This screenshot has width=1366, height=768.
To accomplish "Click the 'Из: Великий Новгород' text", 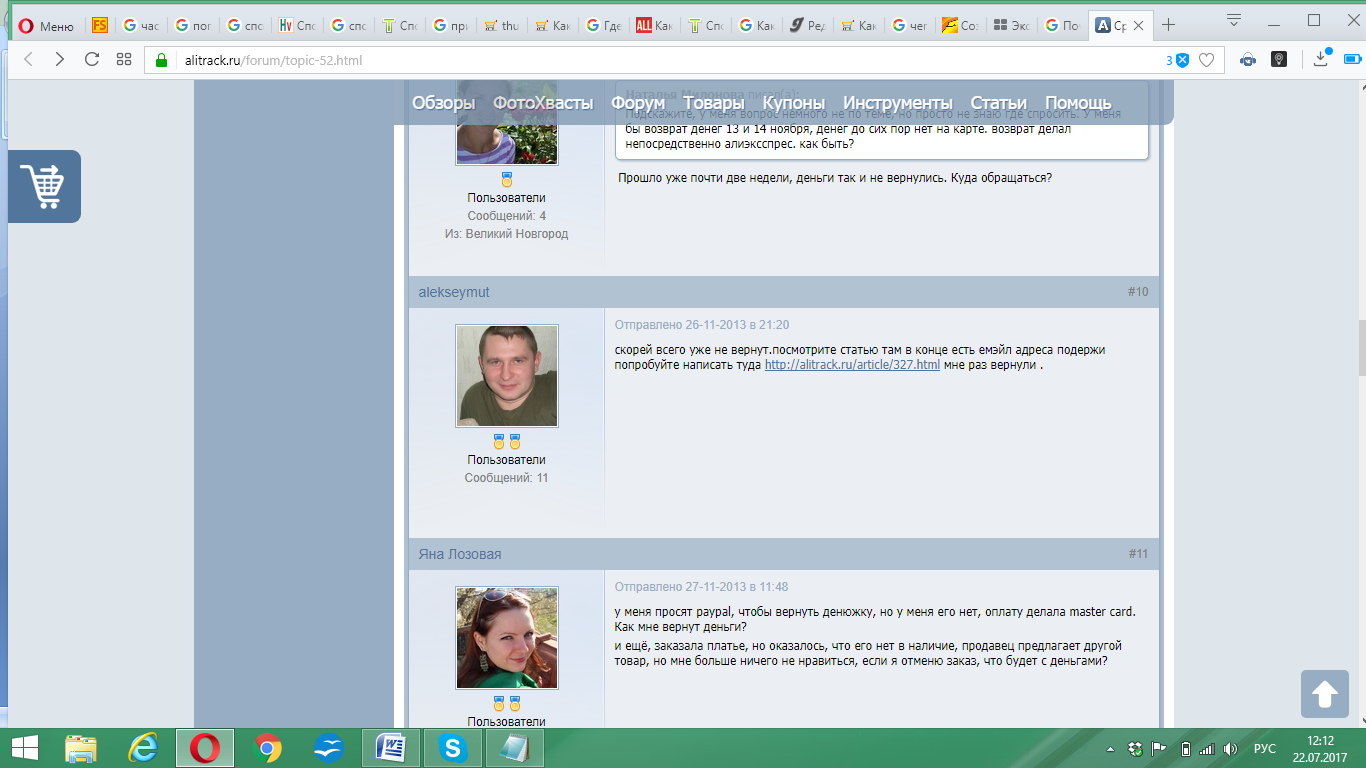I will click(x=506, y=234).
